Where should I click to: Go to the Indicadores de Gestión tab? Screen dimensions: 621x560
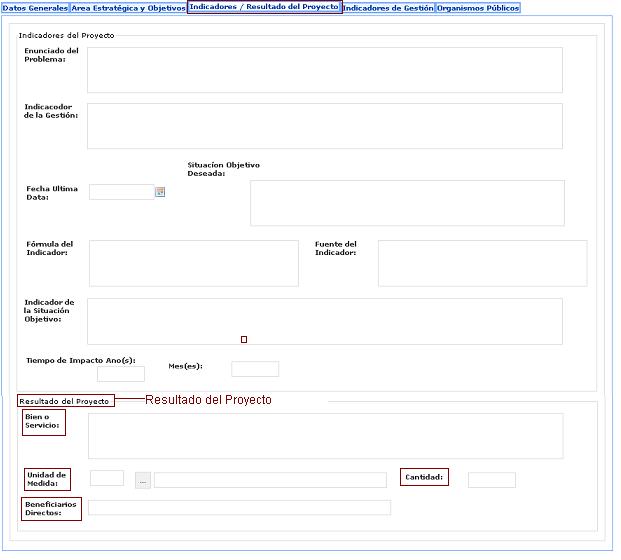click(x=388, y=8)
